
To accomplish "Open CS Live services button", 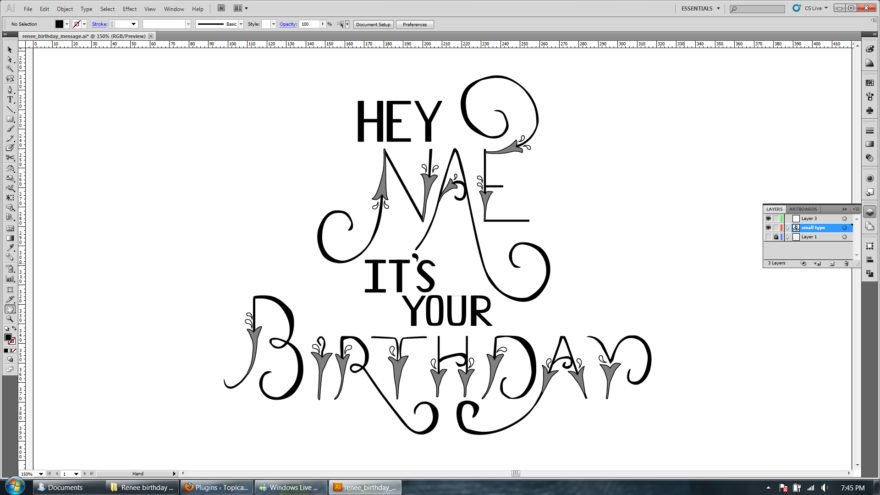I will (810, 8).
